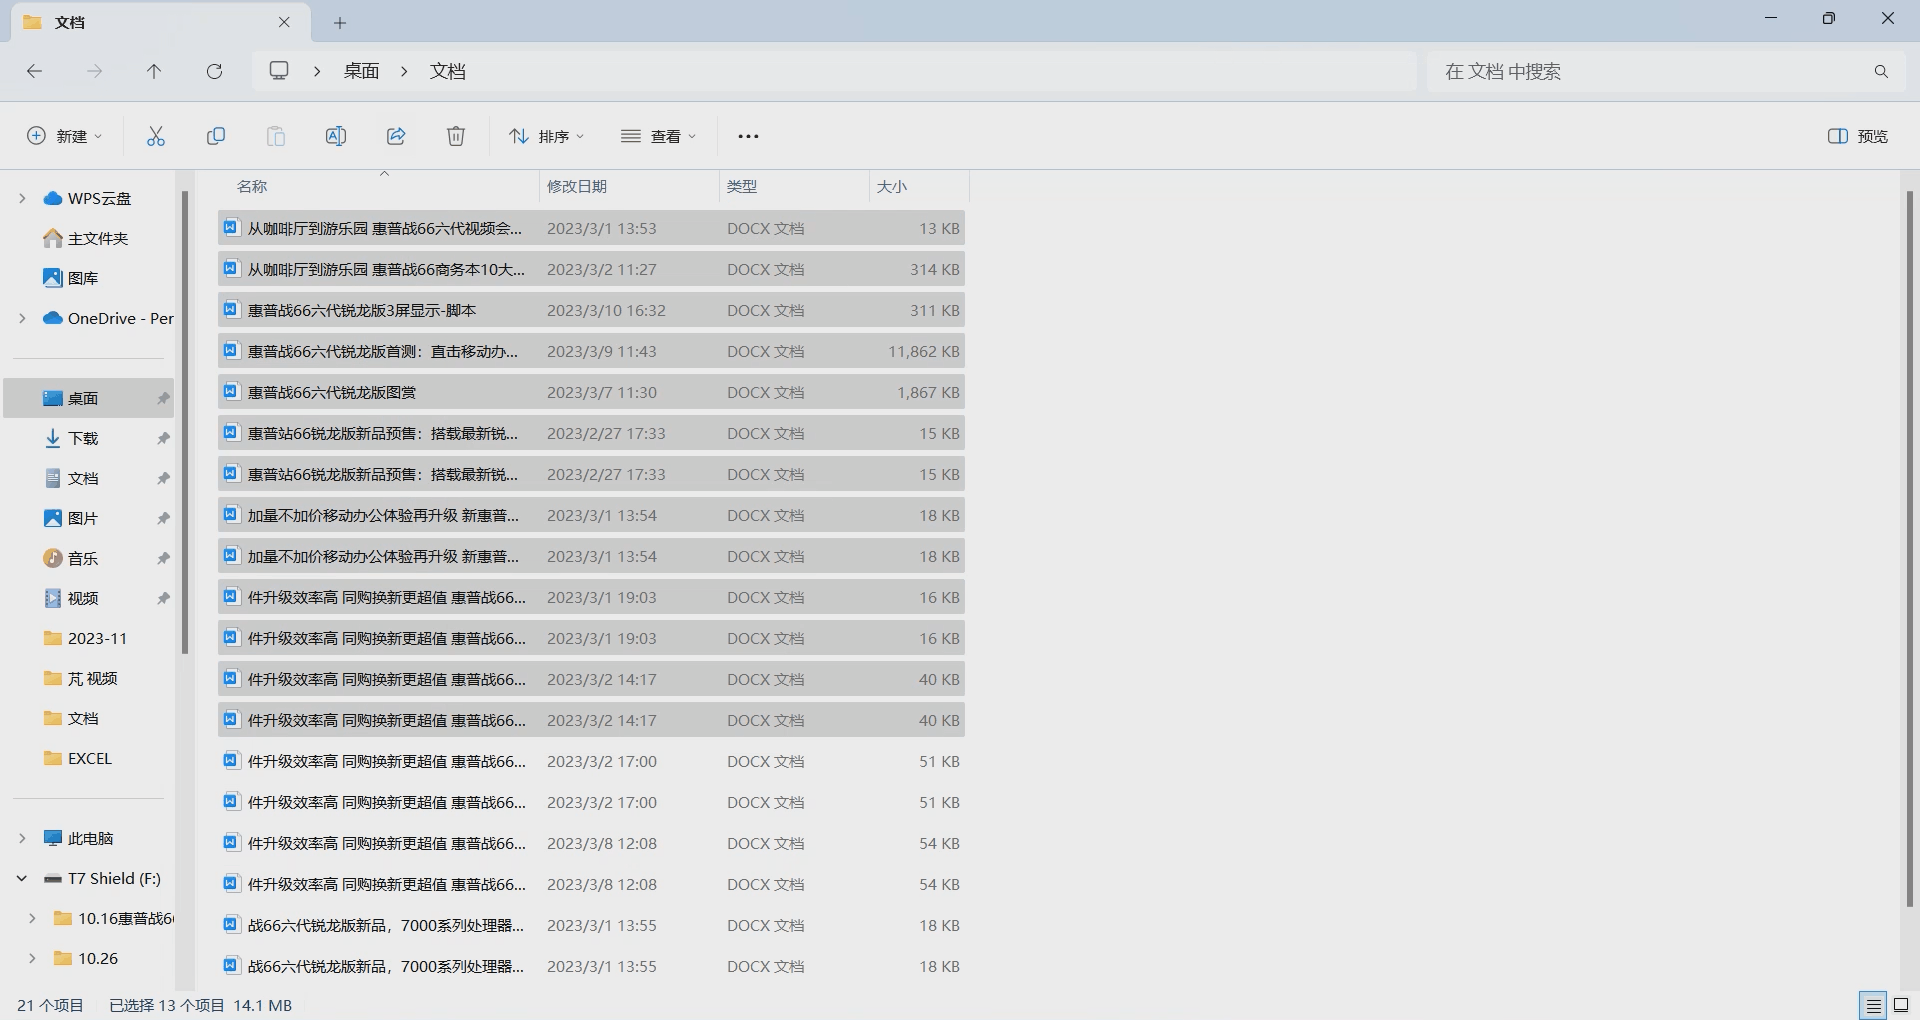Click the file list vertical scrollbar

pyautogui.click(x=1909, y=550)
